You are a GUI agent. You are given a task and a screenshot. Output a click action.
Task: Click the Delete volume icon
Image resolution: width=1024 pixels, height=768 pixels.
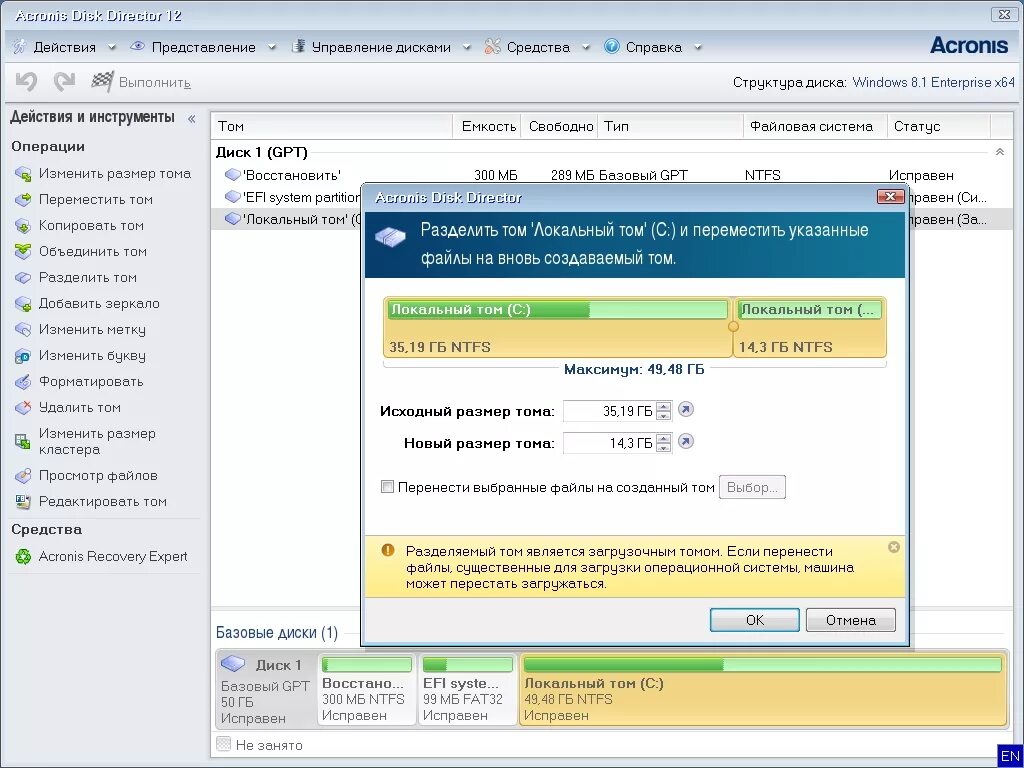[x=23, y=408]
